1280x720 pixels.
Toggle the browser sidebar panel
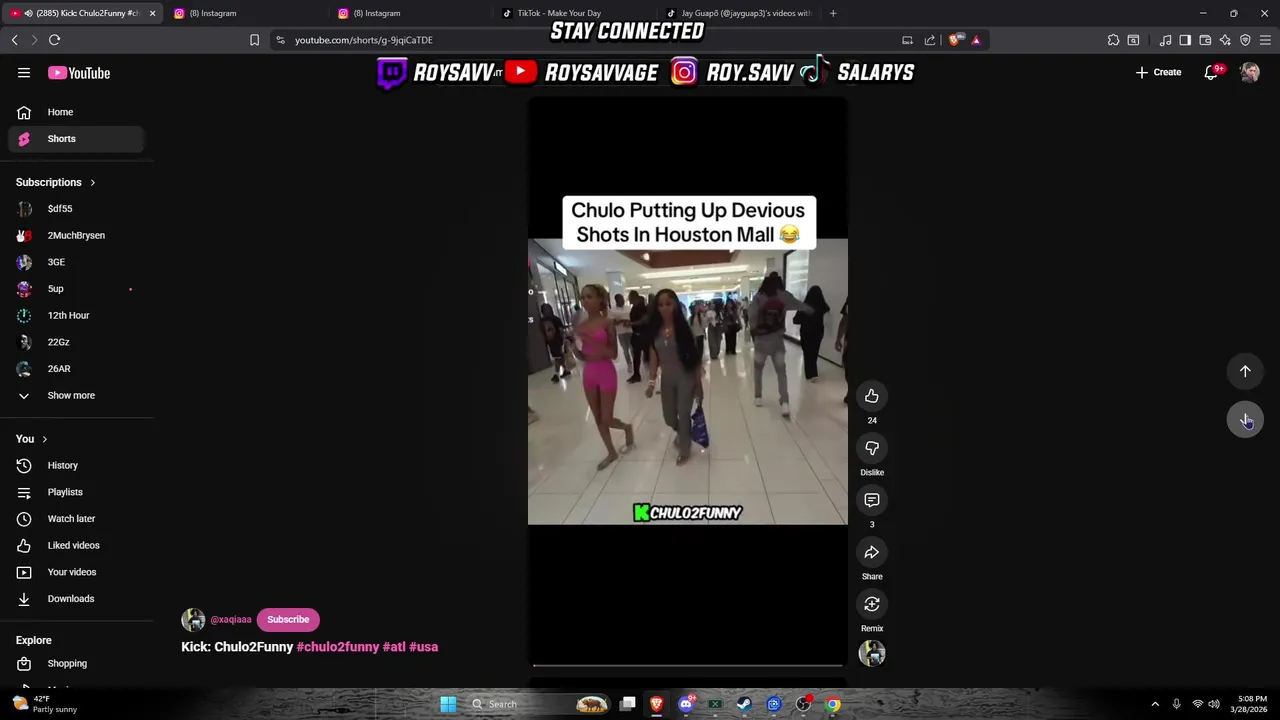click(x=1185, y=40)
